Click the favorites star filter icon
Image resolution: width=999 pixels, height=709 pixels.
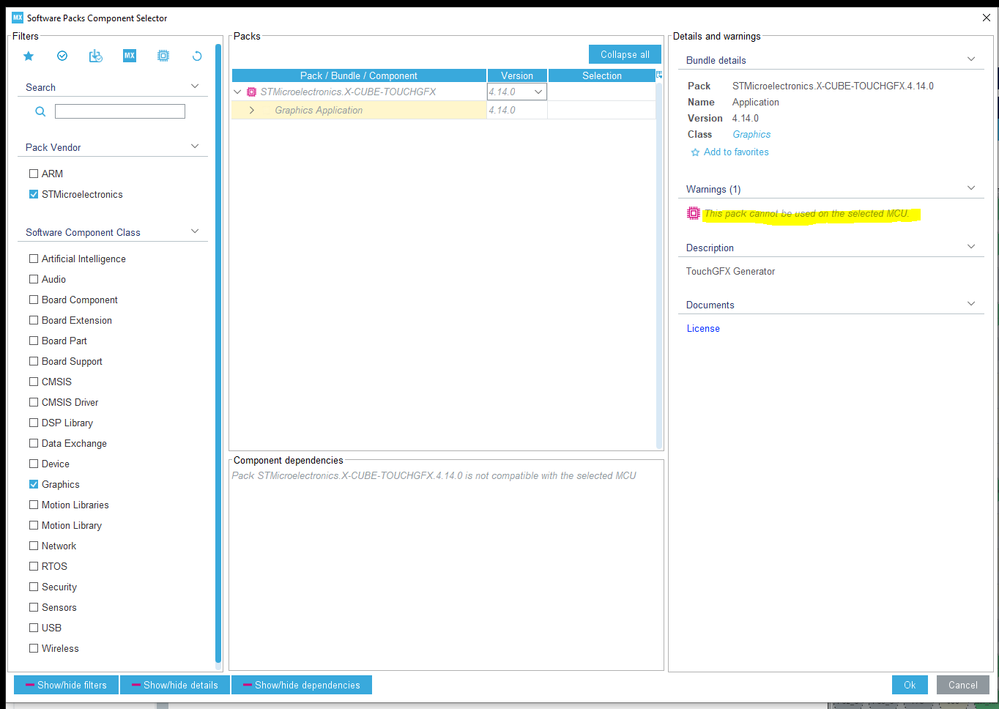28,56
